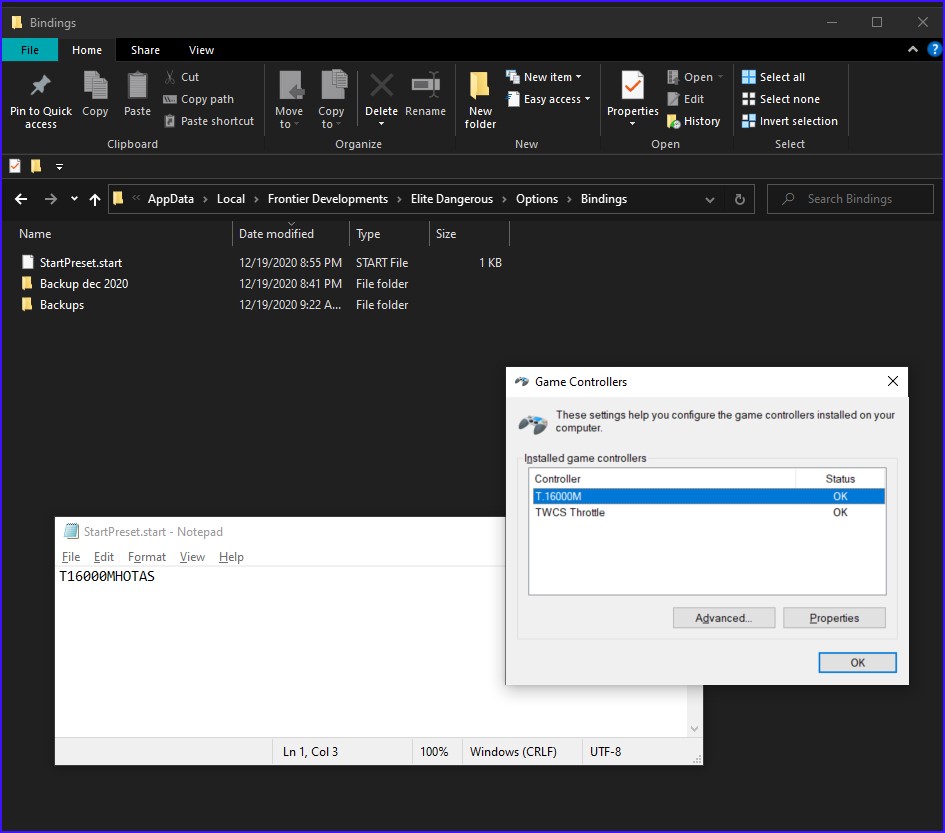Click Options breadcrumb segment
945x833 pixels.
coord(537,199)
